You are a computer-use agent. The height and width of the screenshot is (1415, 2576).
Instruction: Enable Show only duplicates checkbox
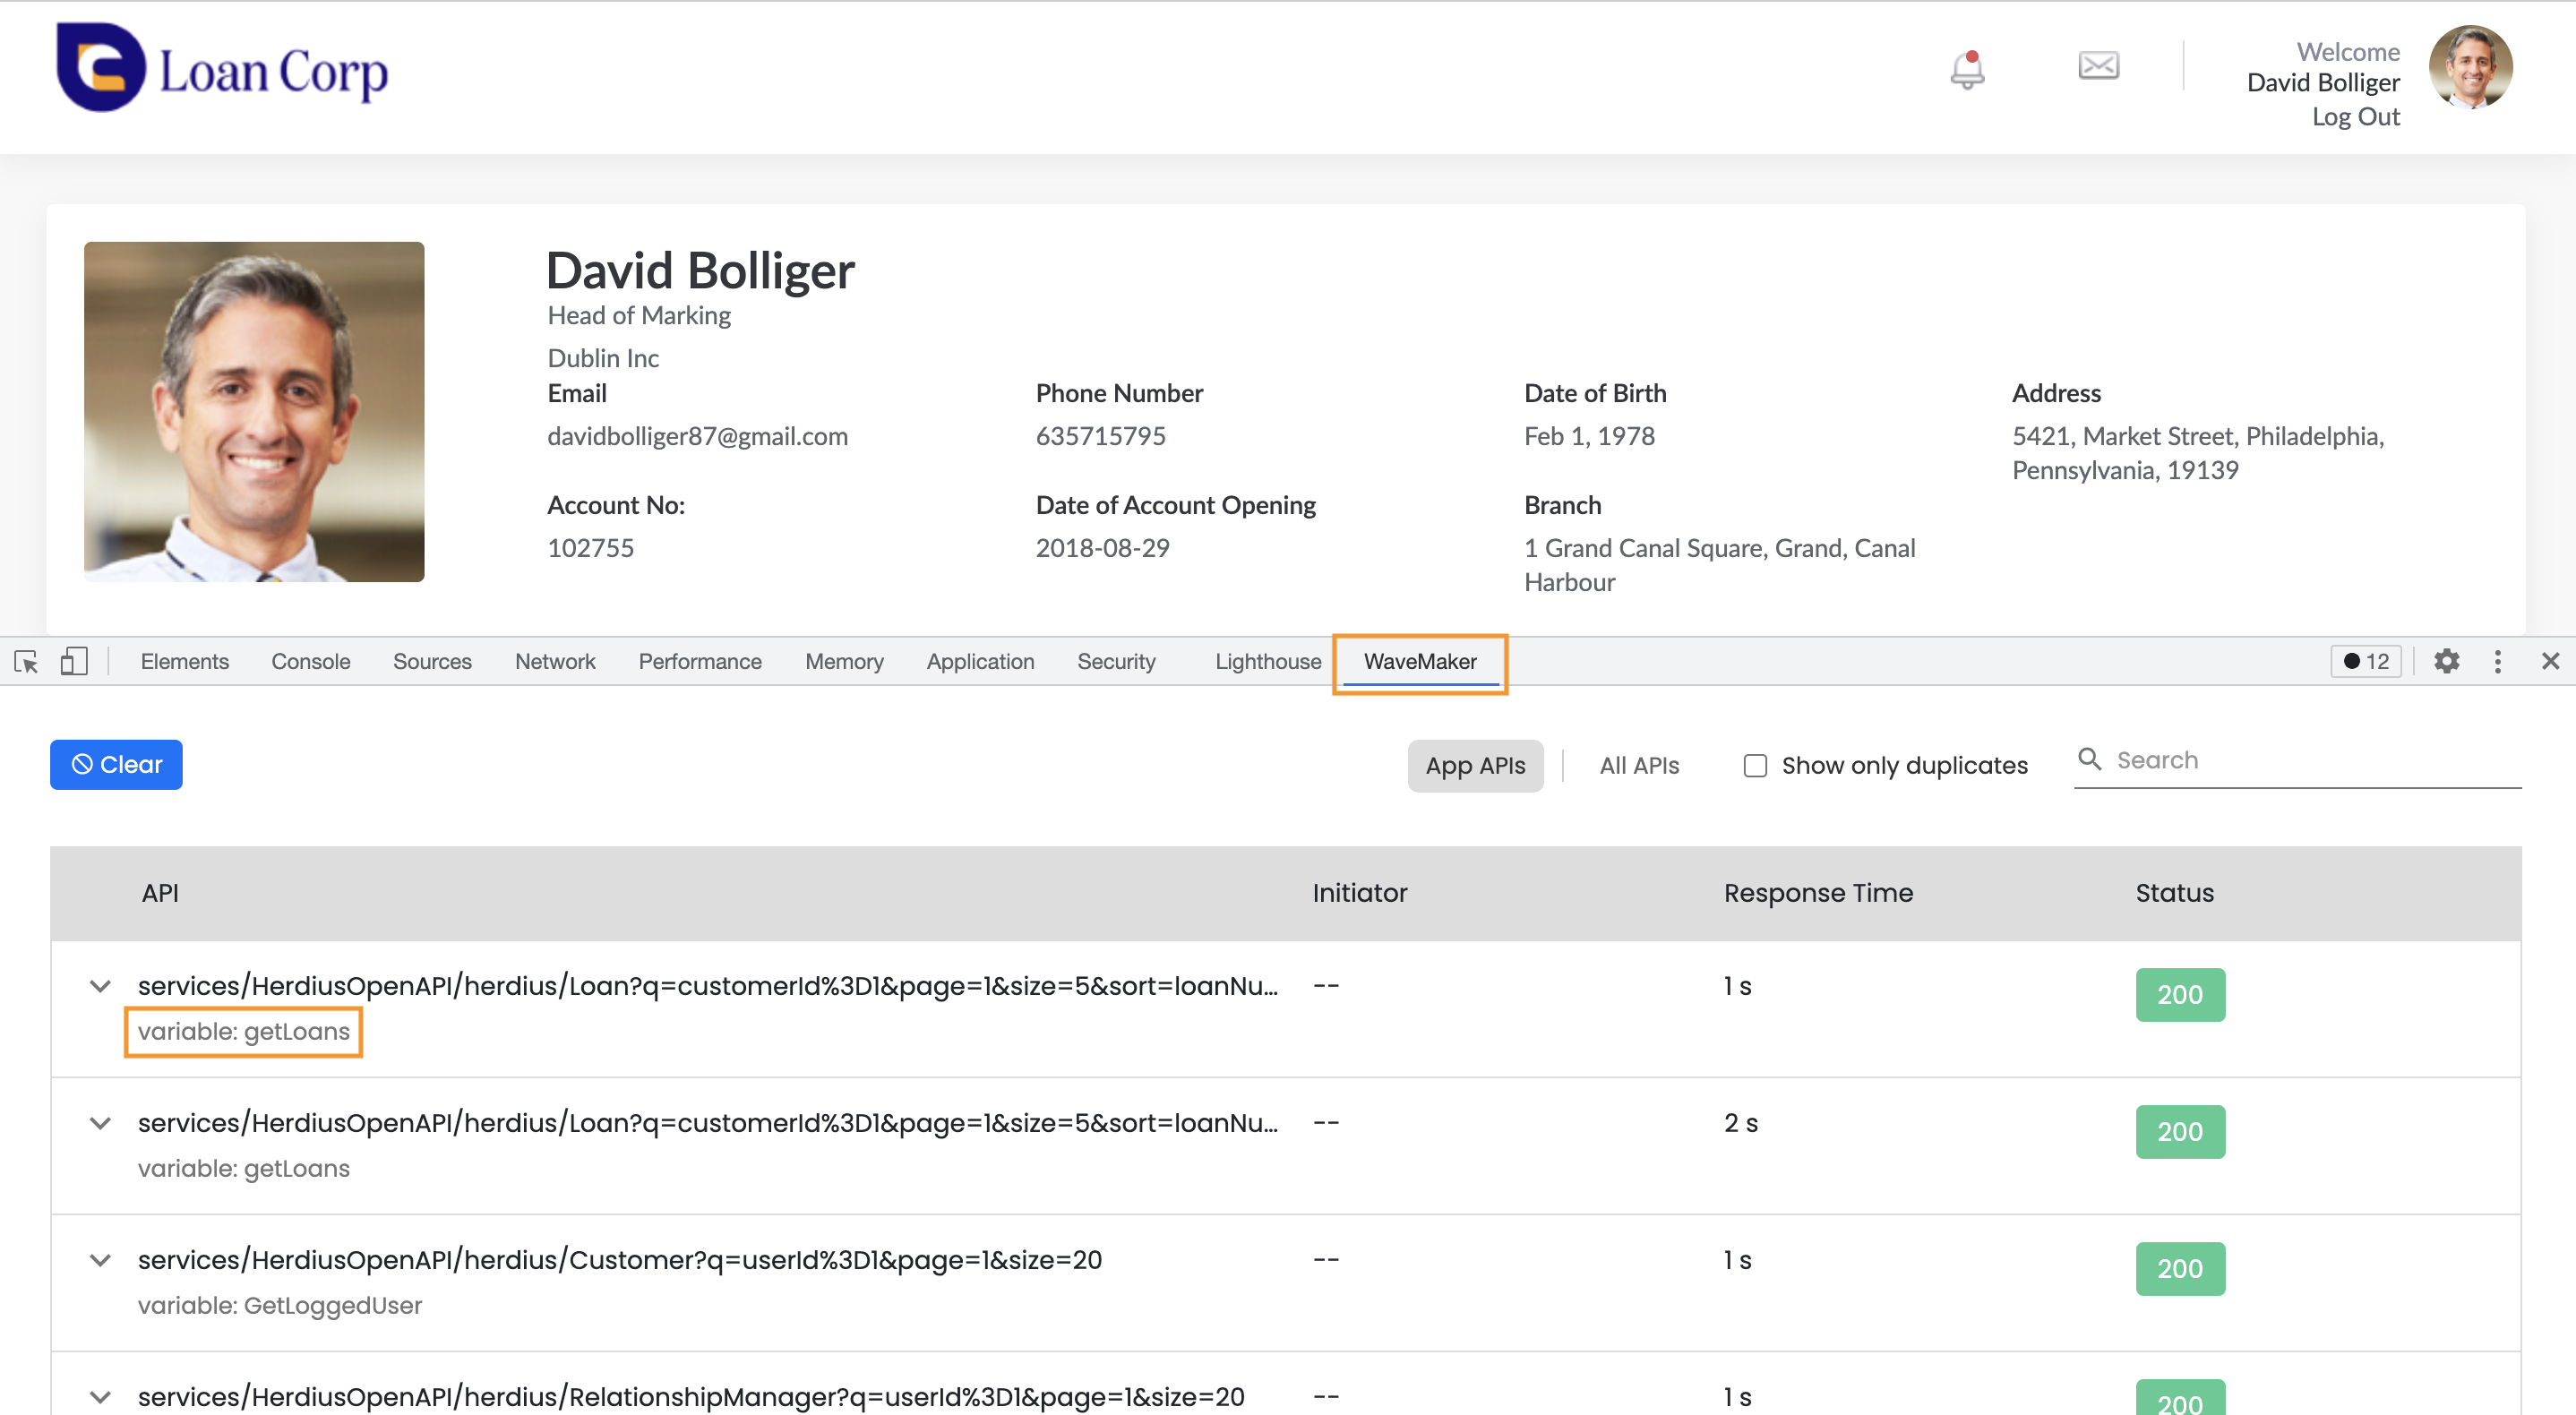[1755, 765]
